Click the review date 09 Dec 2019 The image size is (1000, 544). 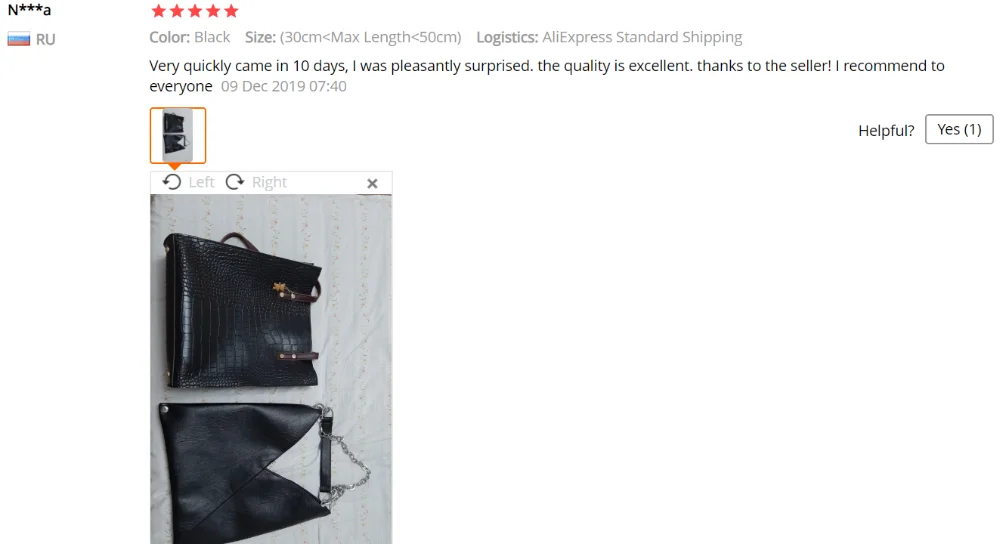coord(284,86)
